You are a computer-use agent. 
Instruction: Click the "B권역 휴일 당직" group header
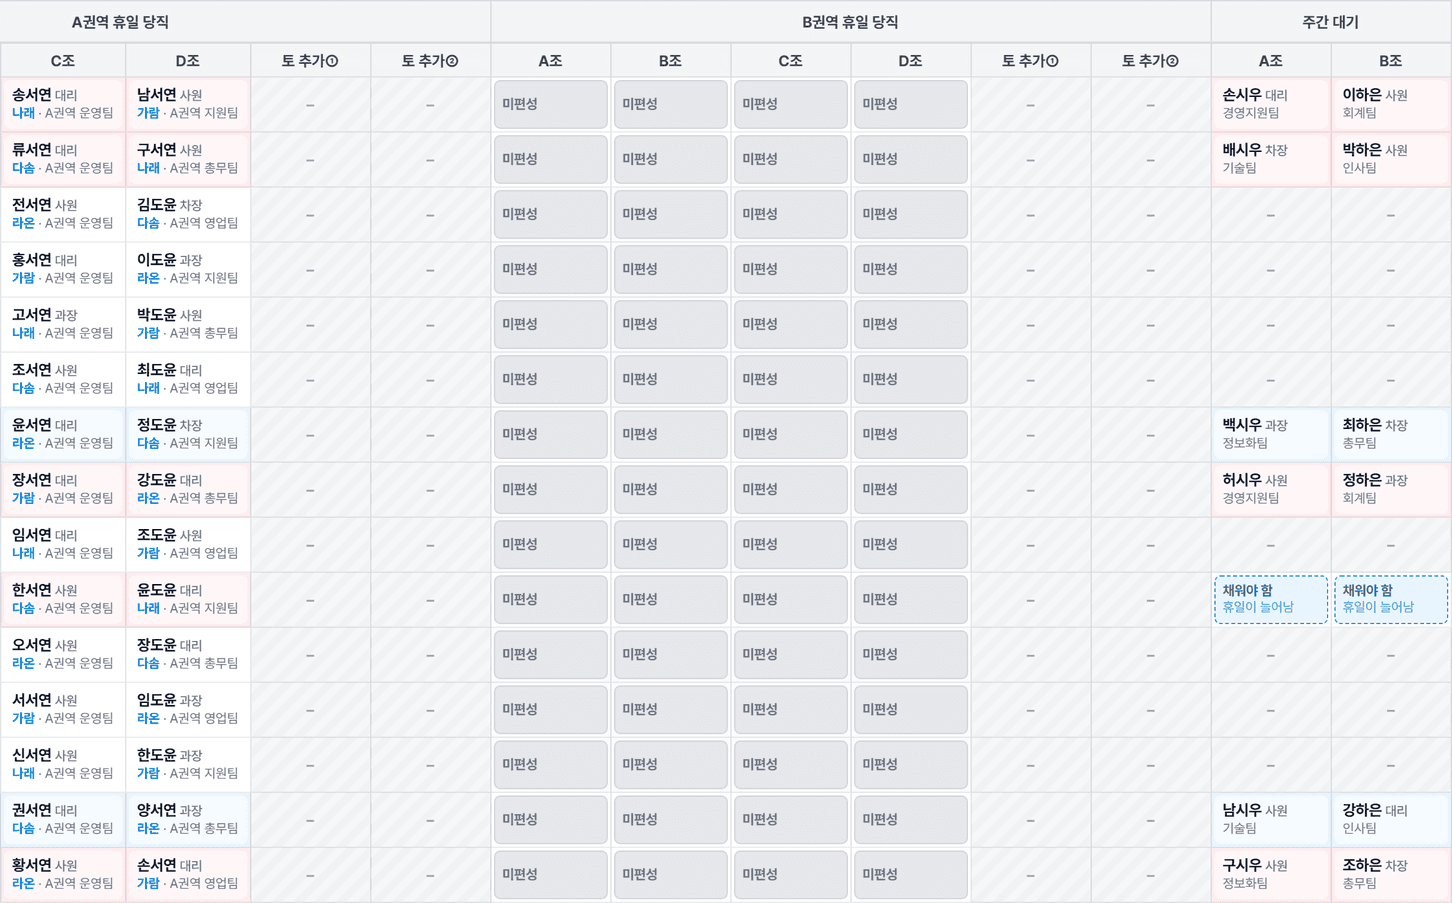pos(851,22)
